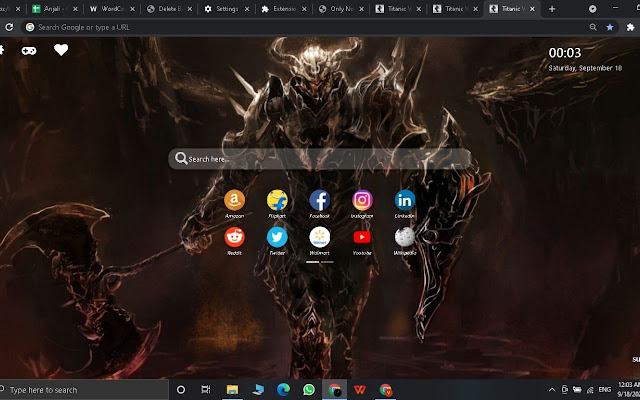The width and height of the screenshot is (640, 400).
Task: Switch to the Delete B tab
Action: click(168, 9)
